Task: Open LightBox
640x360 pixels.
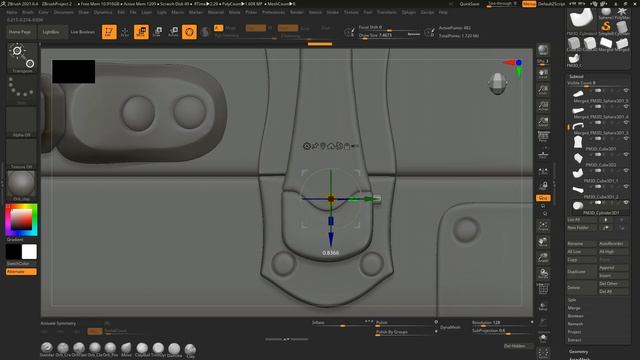Action: click(51, 32)
